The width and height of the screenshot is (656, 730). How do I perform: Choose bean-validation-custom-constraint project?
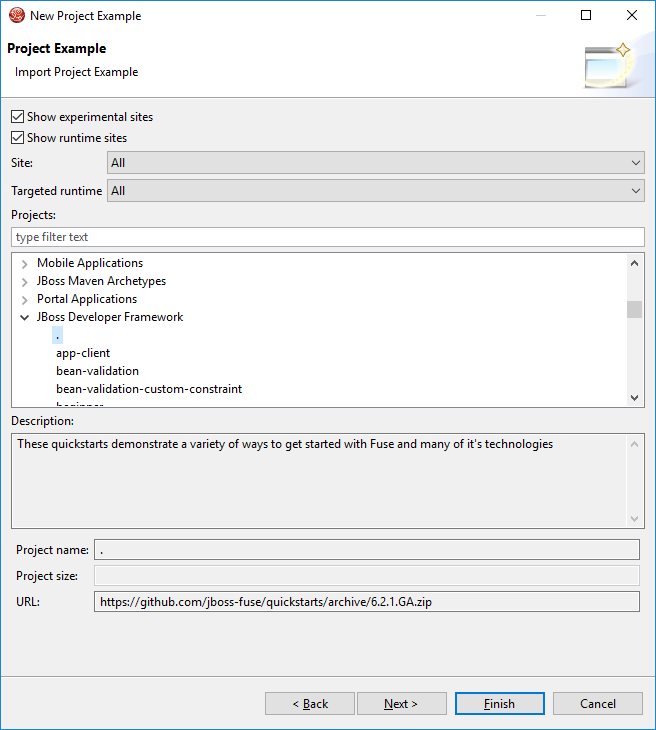(149, 389)
